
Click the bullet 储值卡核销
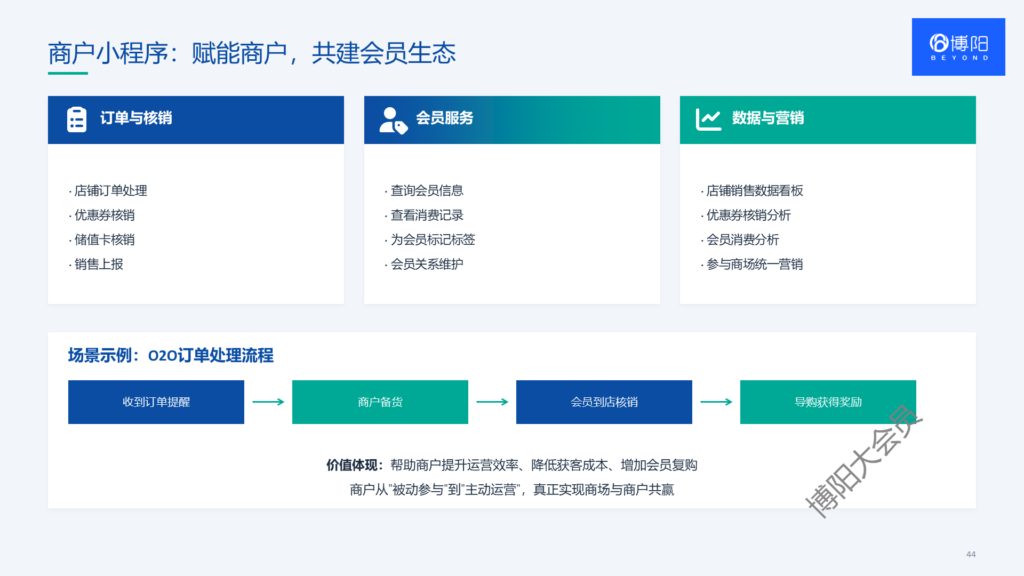pyautogui.click(x=102, y=240)
